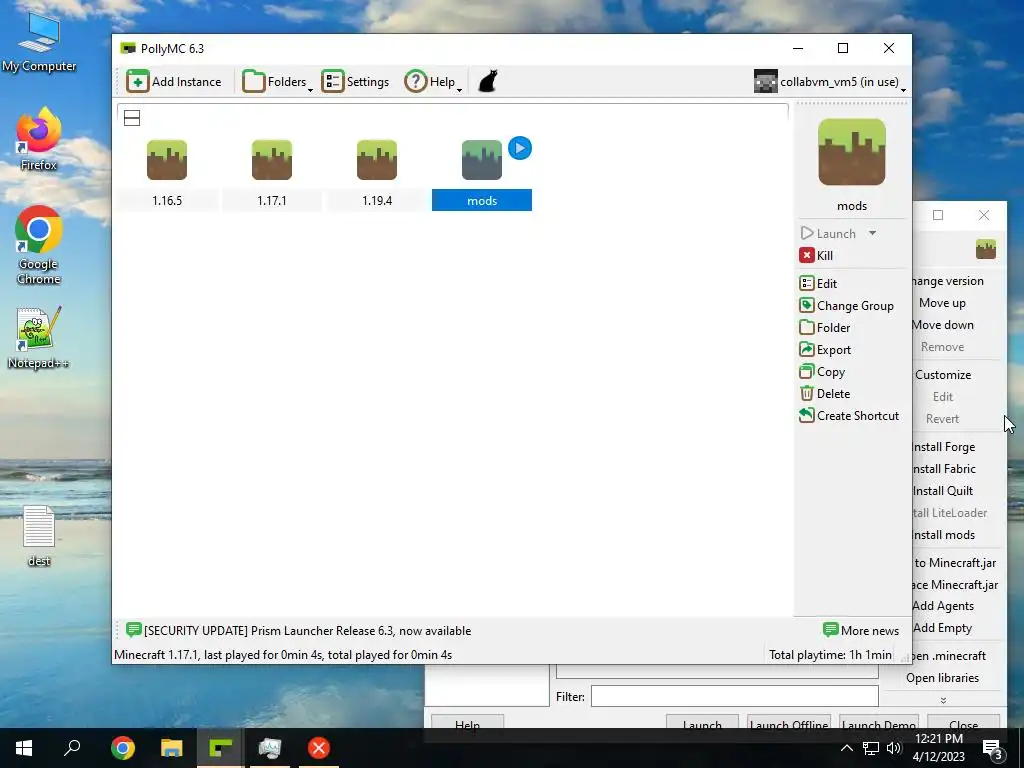1024x768 pixels.
Task: Click Edit in the instance sidebar
Action: [x=818, y=283]
